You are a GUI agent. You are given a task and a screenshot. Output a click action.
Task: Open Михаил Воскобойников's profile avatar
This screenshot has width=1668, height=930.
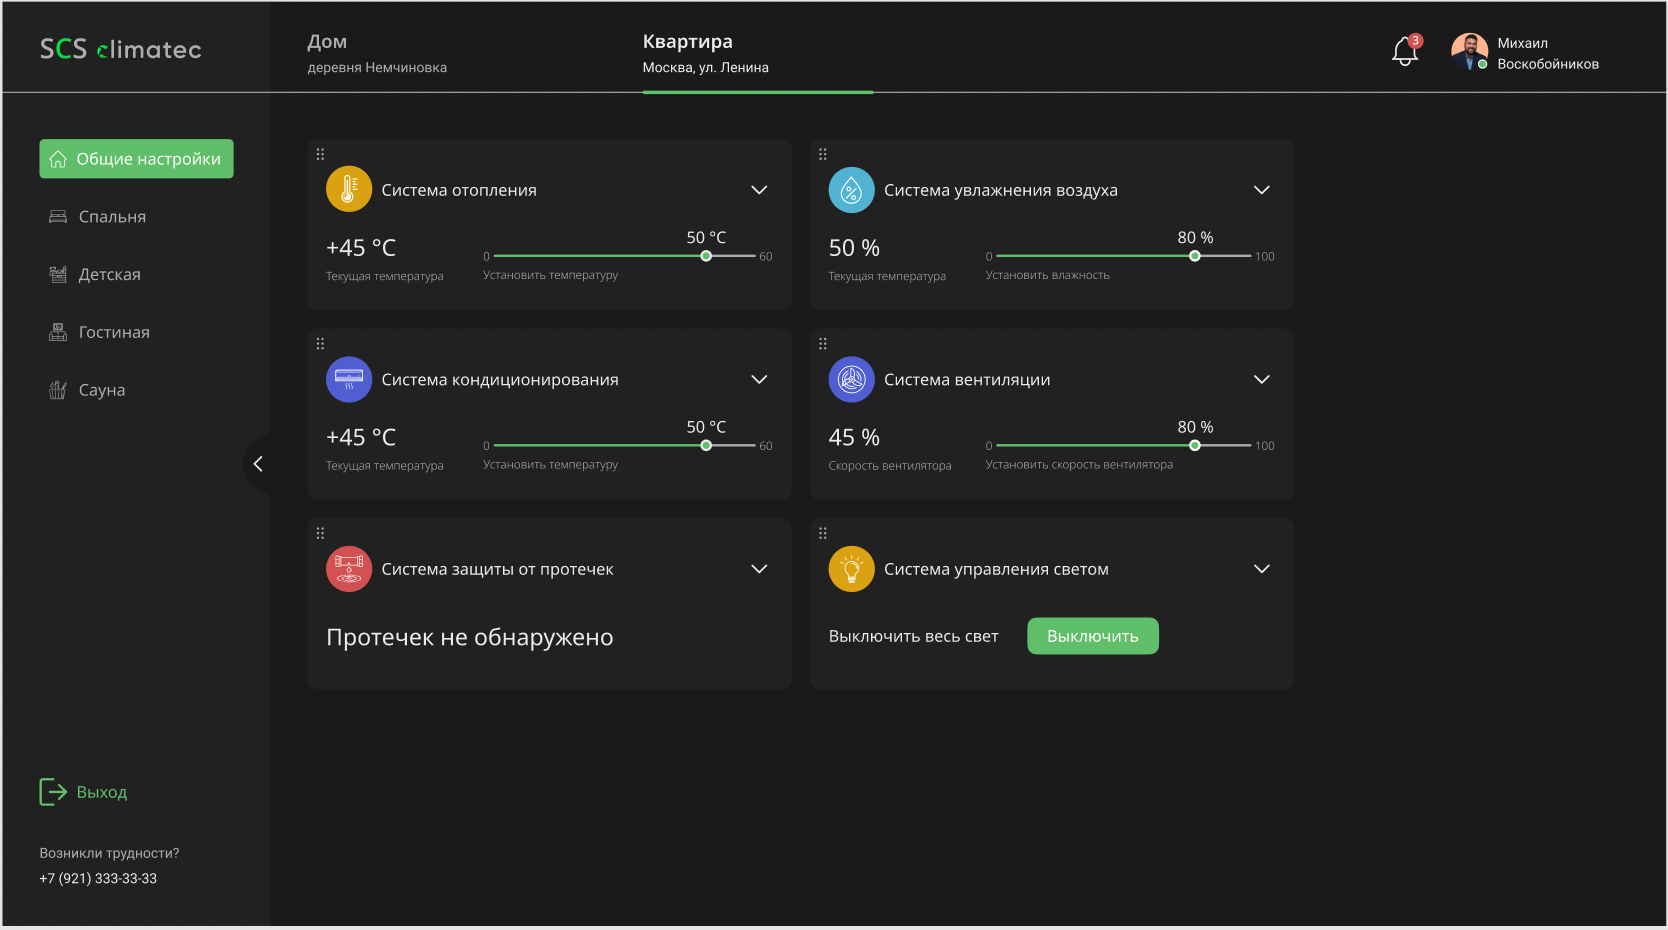tap(1469, 52)
